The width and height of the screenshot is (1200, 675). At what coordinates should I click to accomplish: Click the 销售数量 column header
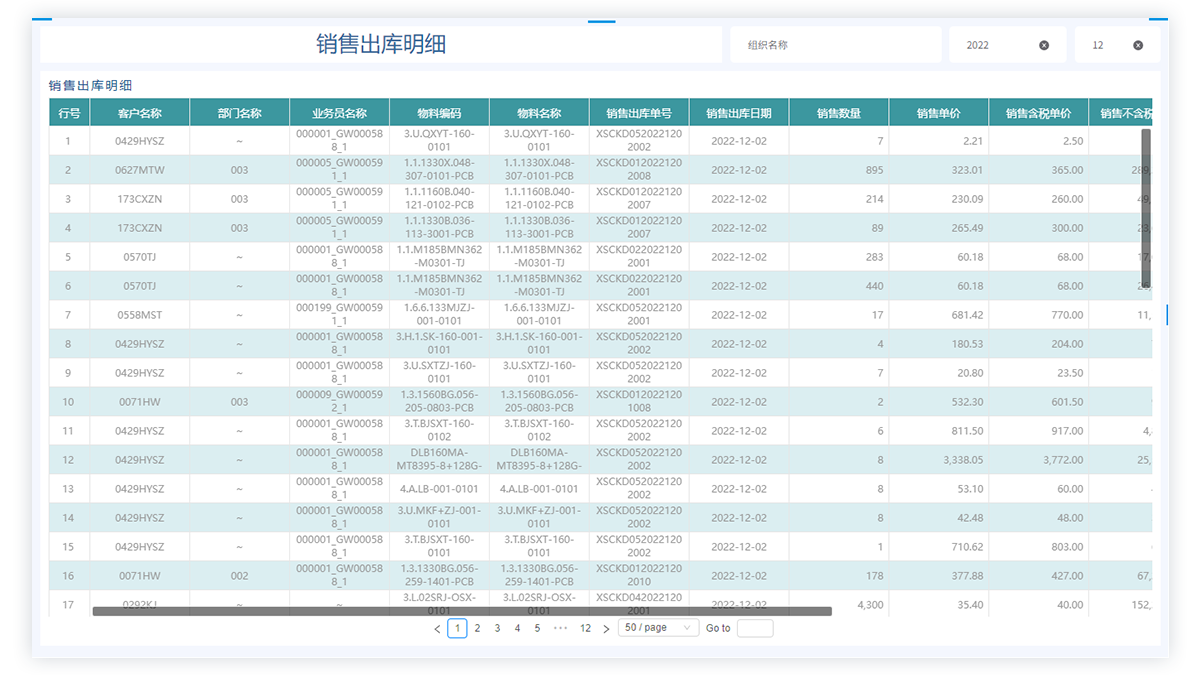pos(839,113)
